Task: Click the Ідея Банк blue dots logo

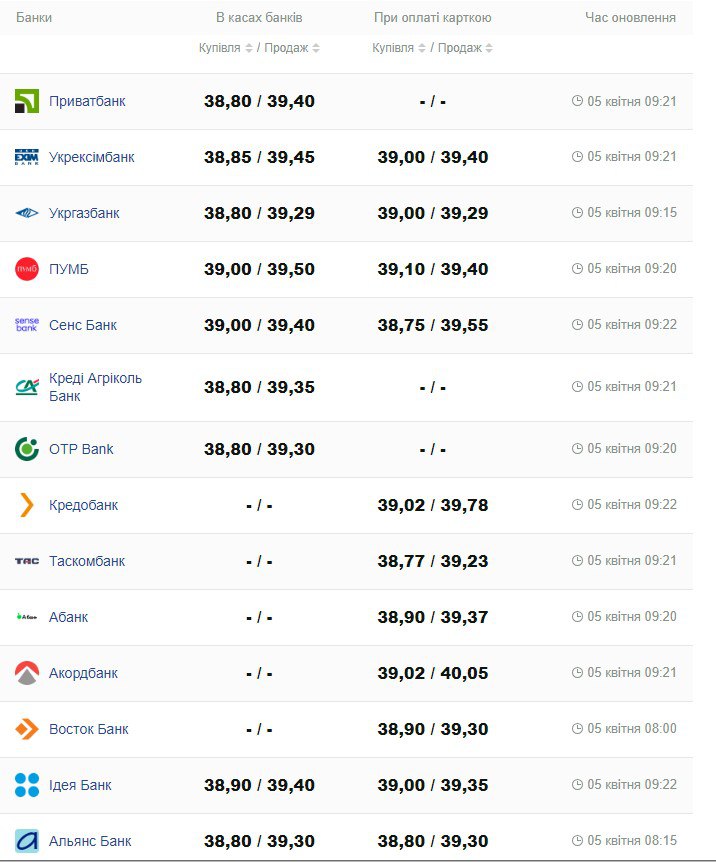Action: click(x=27, y=785)
